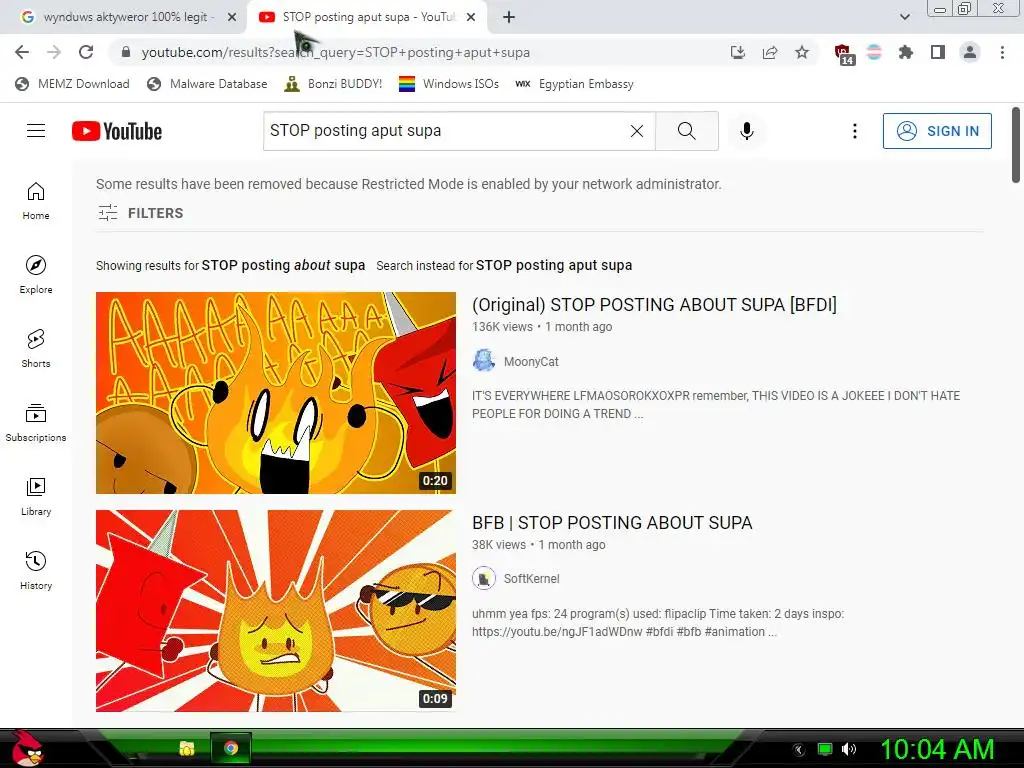Visit the SoftKernel channel name
Viewport: 1024px width, 768px height.
(532, 579)
